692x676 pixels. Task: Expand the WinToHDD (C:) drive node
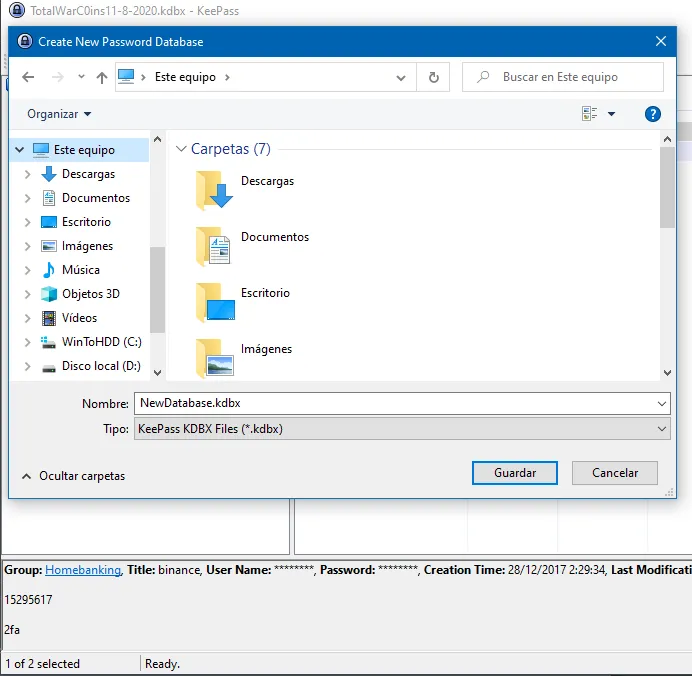click(27, 342)
